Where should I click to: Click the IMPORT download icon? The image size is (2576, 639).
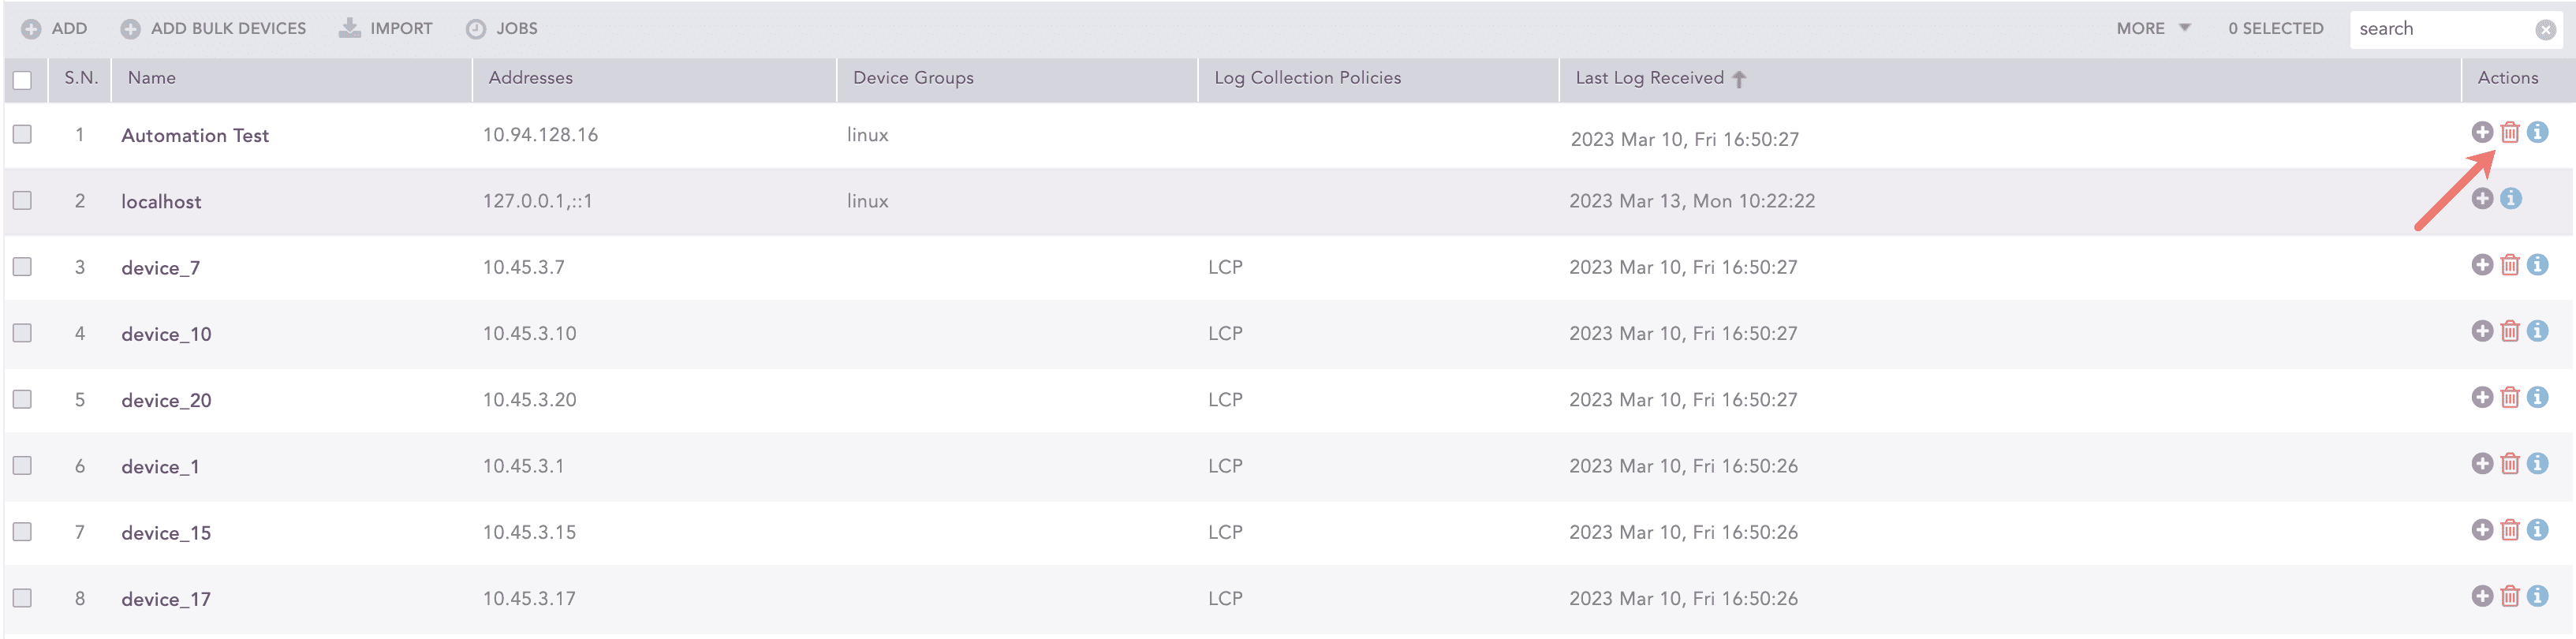click(x=349, y=28)
